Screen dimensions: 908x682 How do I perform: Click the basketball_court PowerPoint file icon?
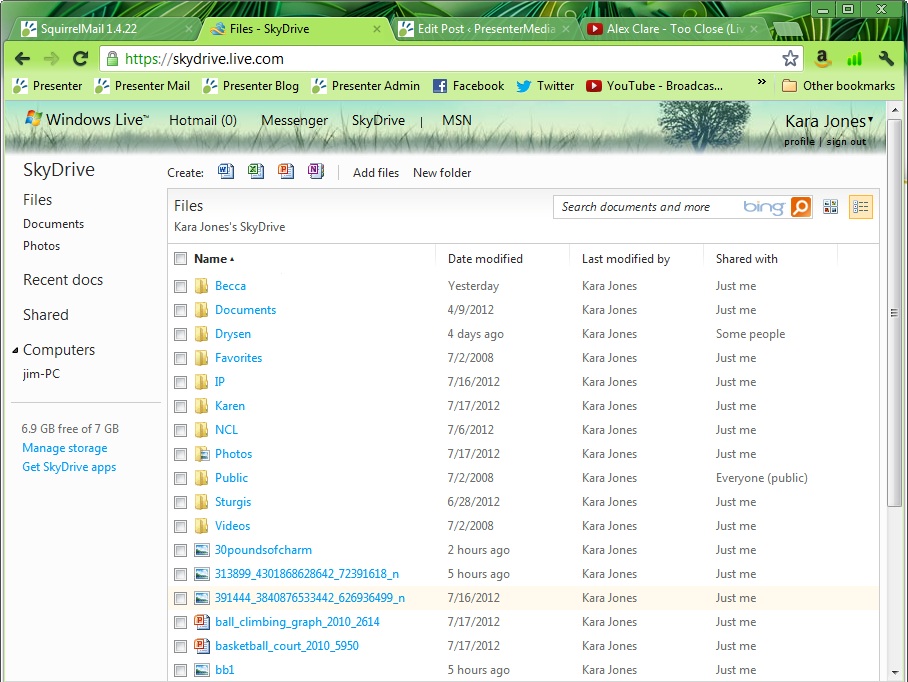click(202, 646)
